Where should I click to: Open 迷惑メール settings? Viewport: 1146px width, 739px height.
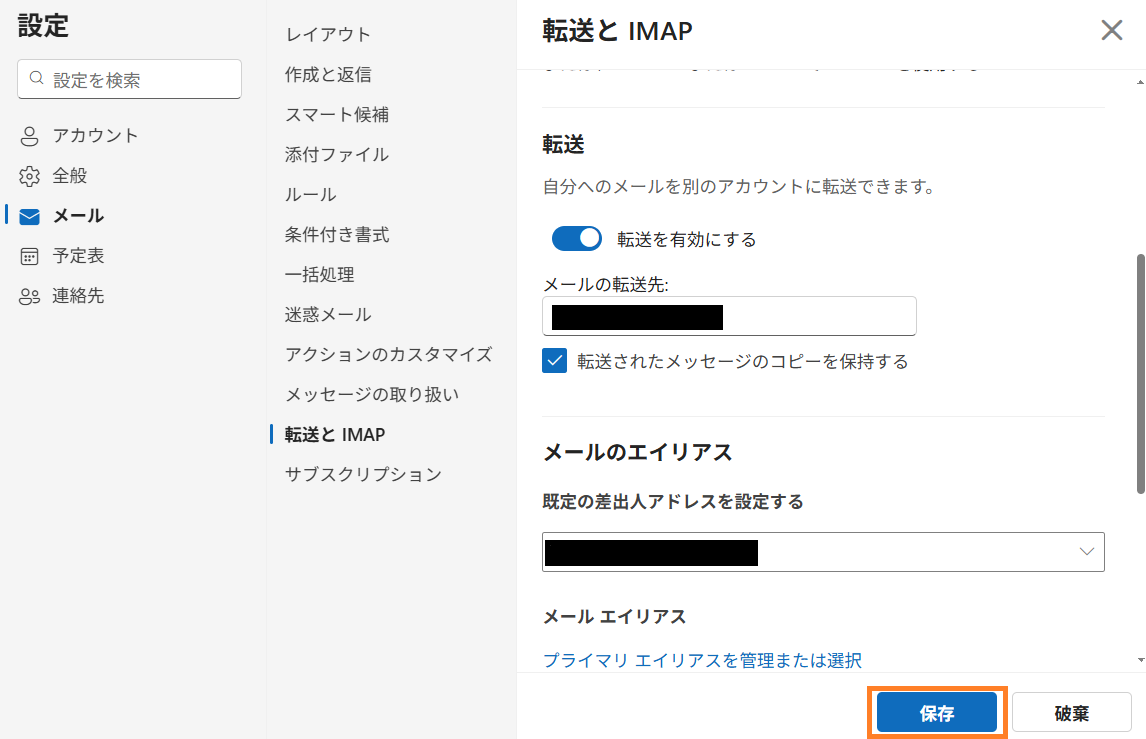pyautogui.click(x=328, y=314)
